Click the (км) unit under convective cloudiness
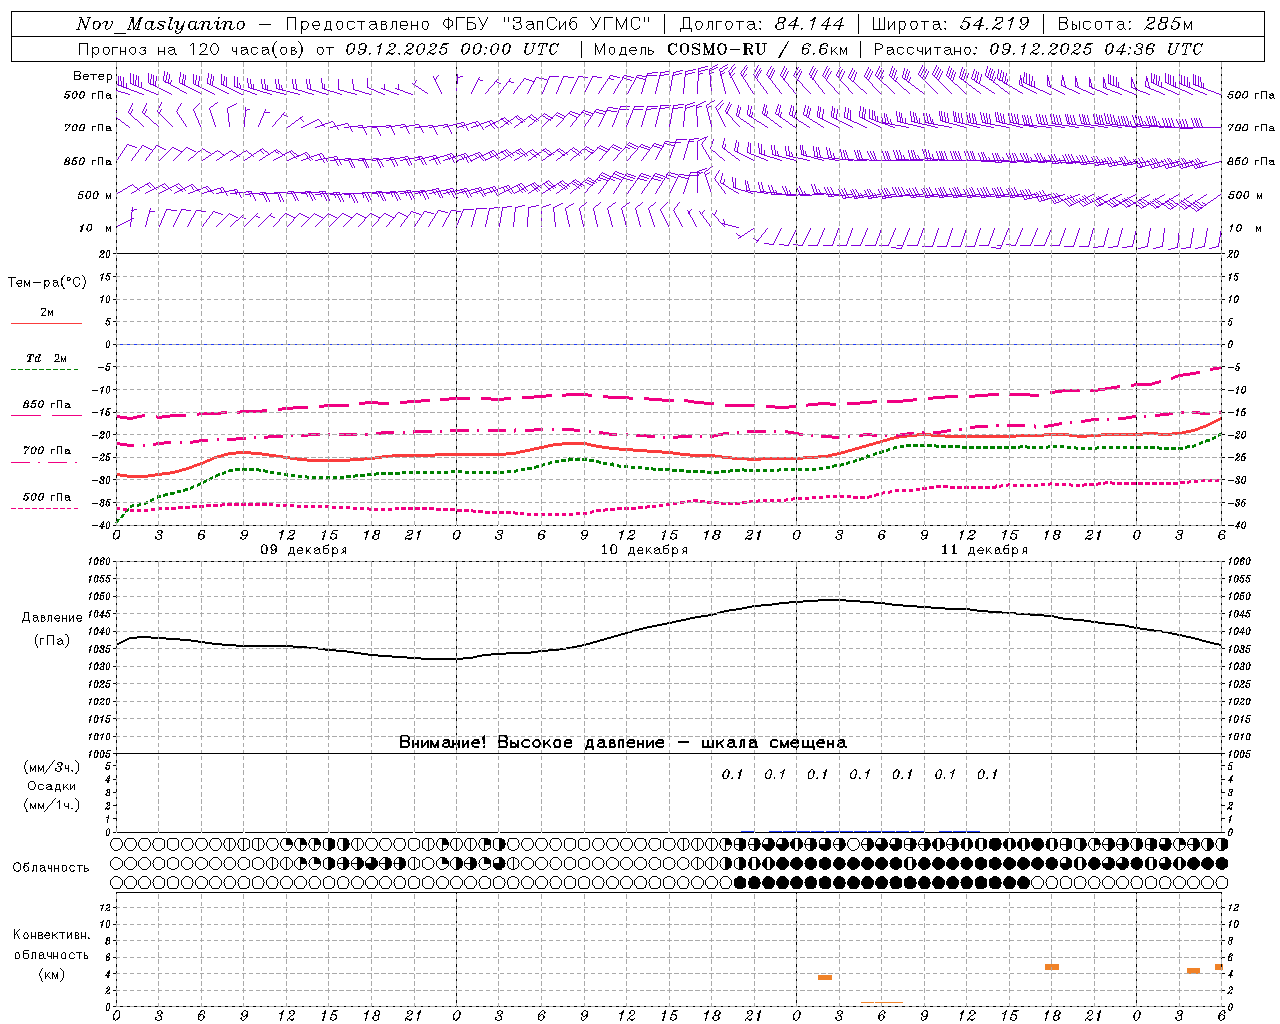1280x1024 pixels. point(52,974)
